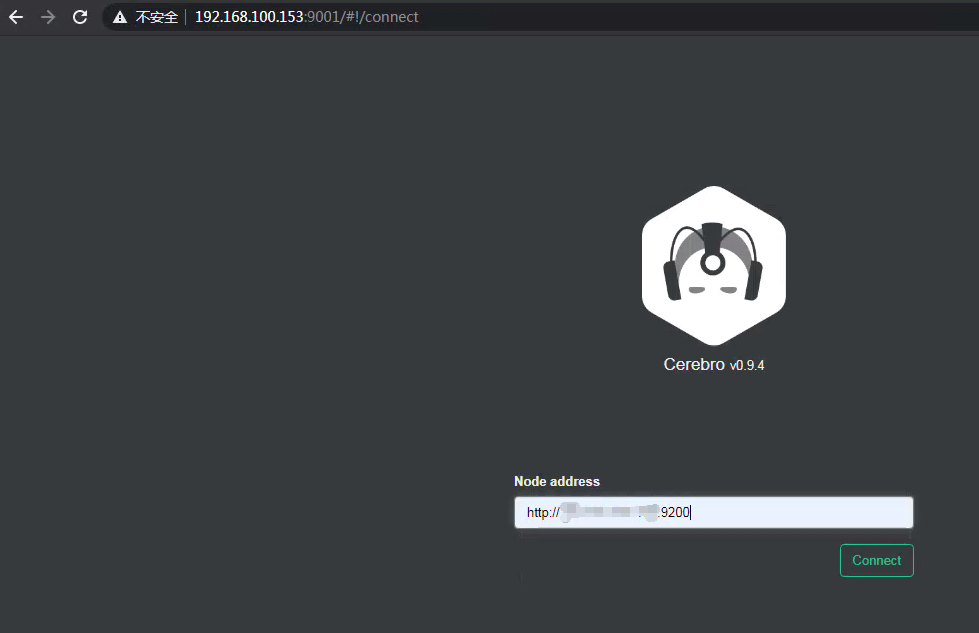Select the address bar URL 192.168.100.153:9001

(307, 17)
